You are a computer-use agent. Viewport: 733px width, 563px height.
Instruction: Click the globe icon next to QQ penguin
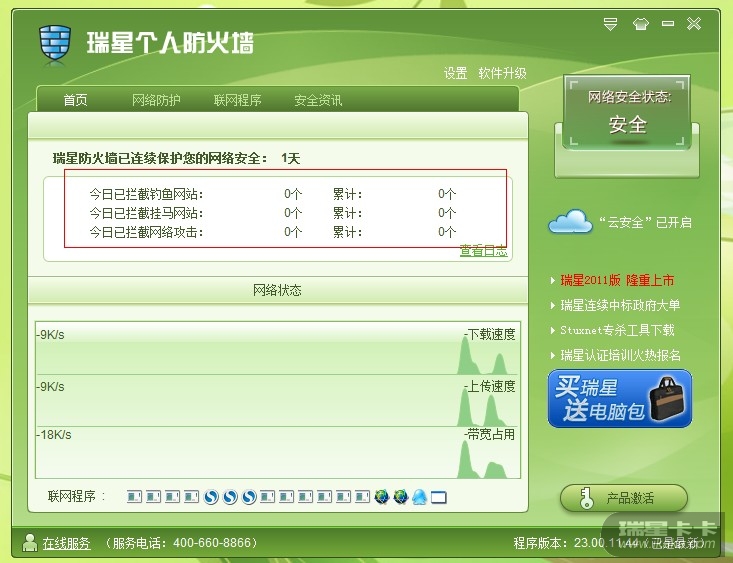coord(401,497)
